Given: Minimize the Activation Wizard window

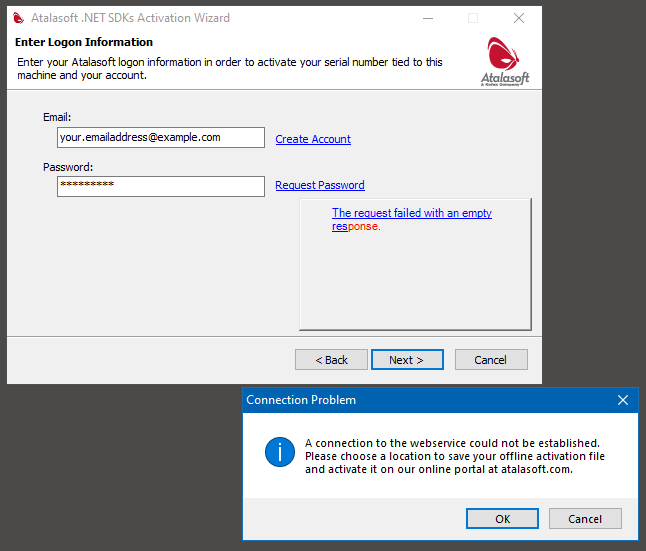Looking at the screenshot, I should pos(428,18).
